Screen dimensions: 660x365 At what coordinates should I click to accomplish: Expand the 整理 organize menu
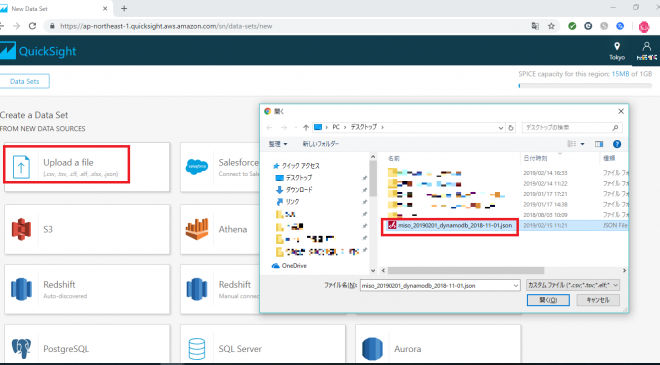[278, 144]
